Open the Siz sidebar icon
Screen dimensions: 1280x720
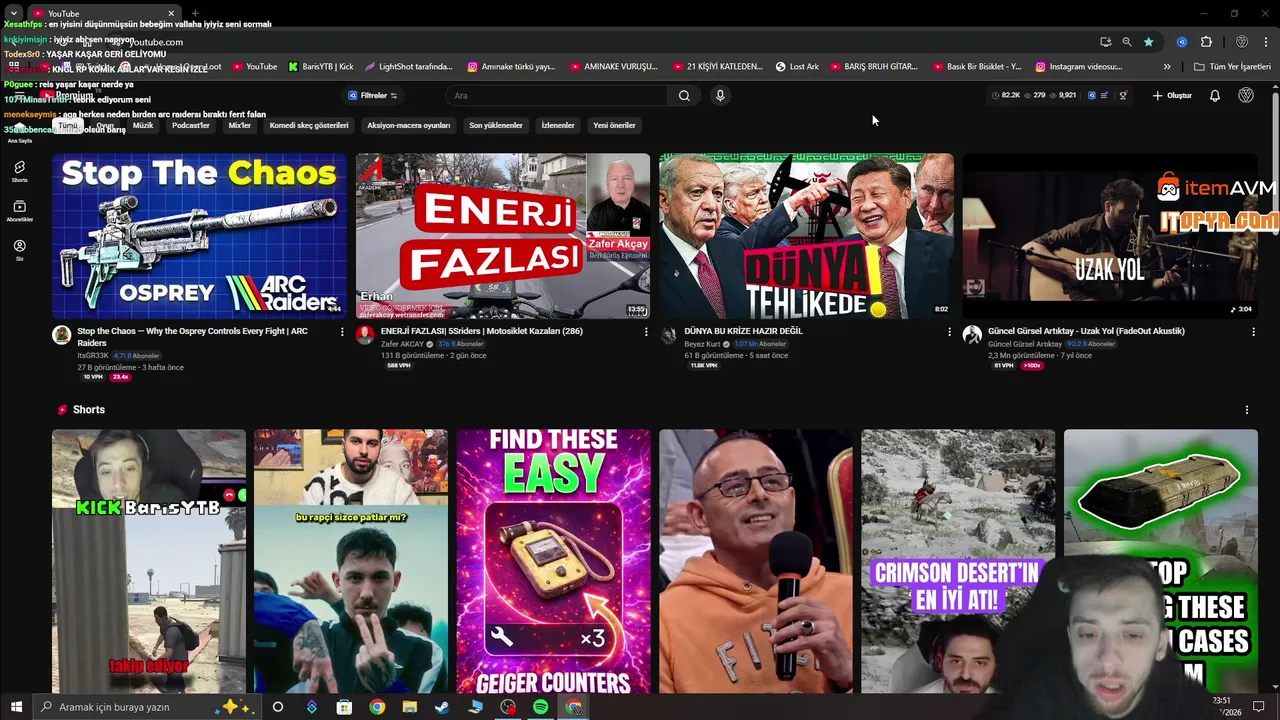19,250
